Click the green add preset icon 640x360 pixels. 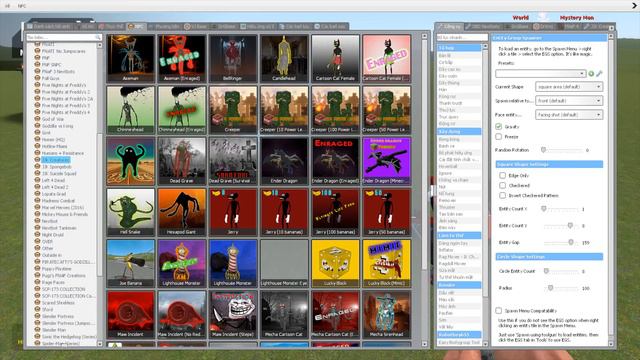click(591, 73)
